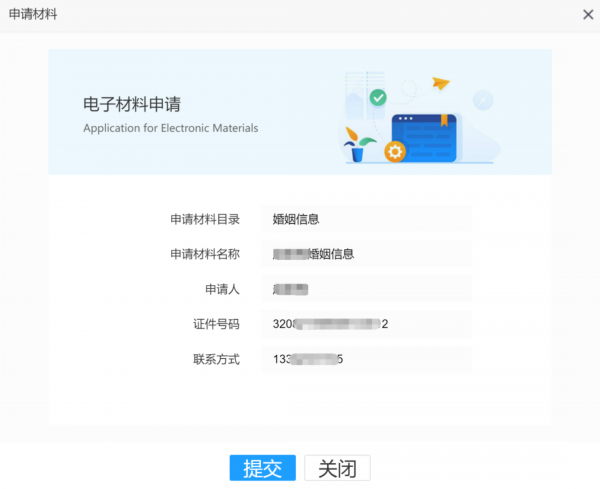Focus the 申请材料名称 input field
Screen dimensions: 600x489
(366, 254)
